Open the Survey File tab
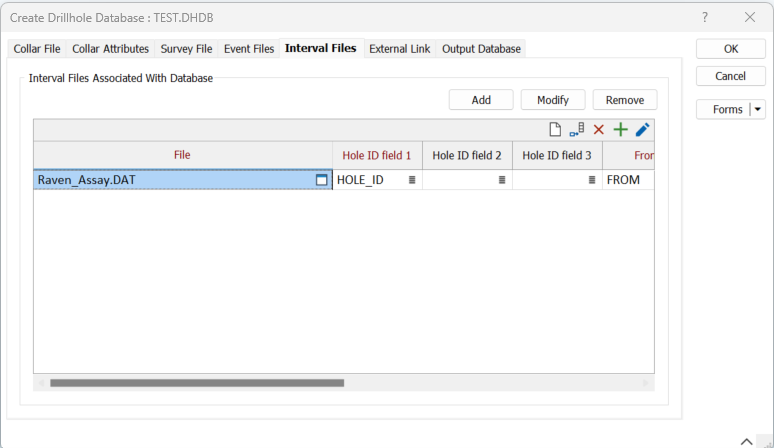 coord(186,49)
